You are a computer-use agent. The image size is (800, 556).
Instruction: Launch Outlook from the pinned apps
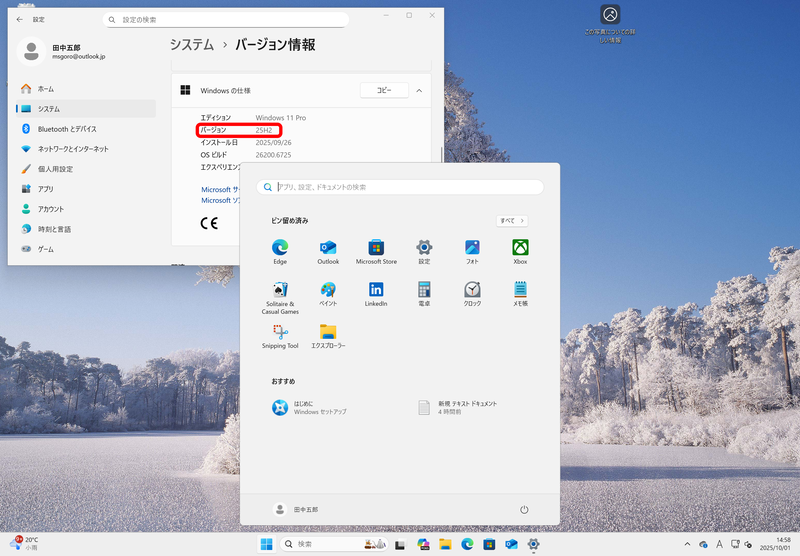[328, 251]
